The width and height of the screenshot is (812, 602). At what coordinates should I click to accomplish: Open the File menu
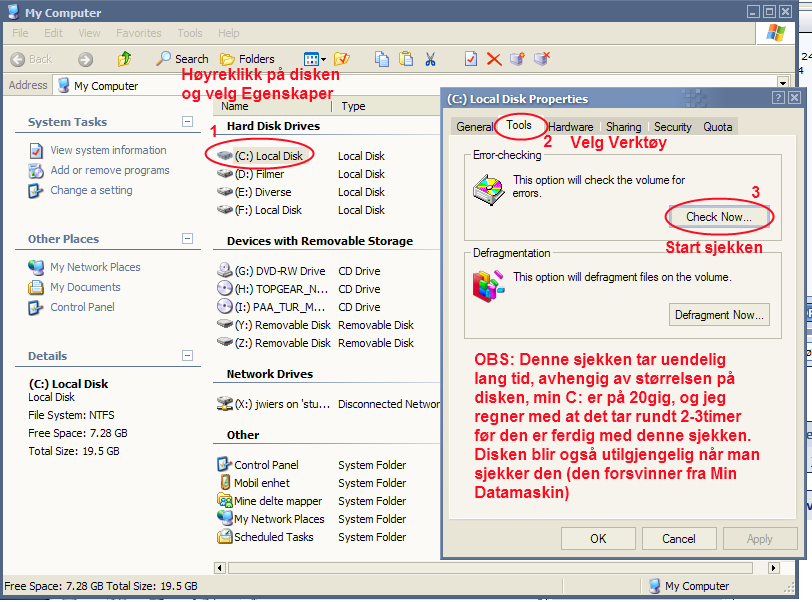pyautogui.click(x=20, y=33)
